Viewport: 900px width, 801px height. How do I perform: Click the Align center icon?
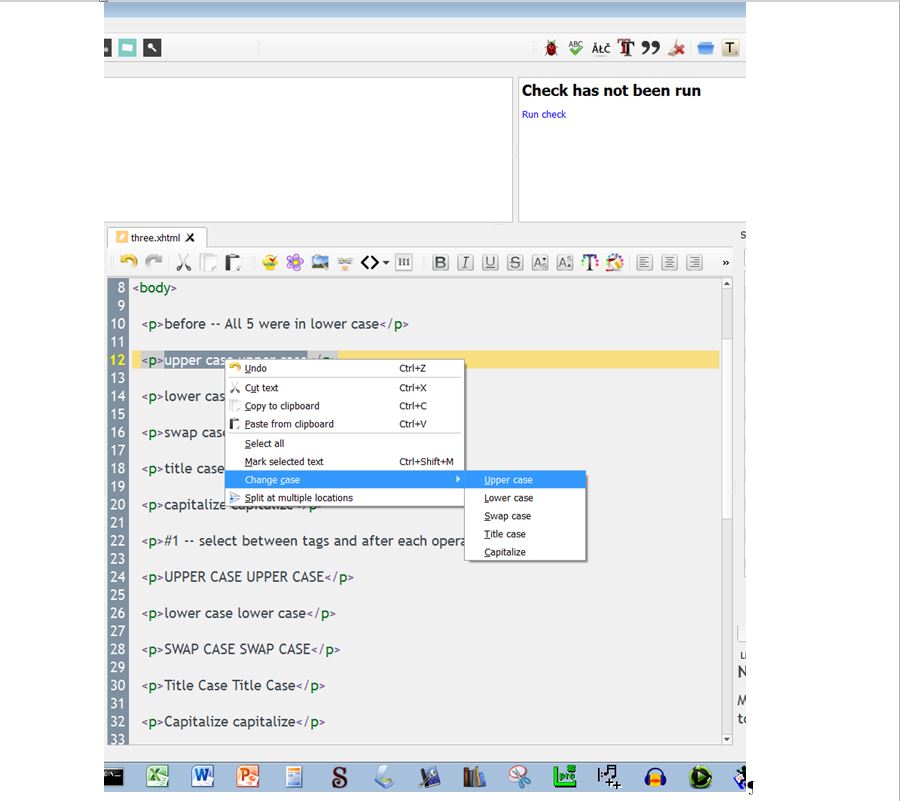click(669, 262)
